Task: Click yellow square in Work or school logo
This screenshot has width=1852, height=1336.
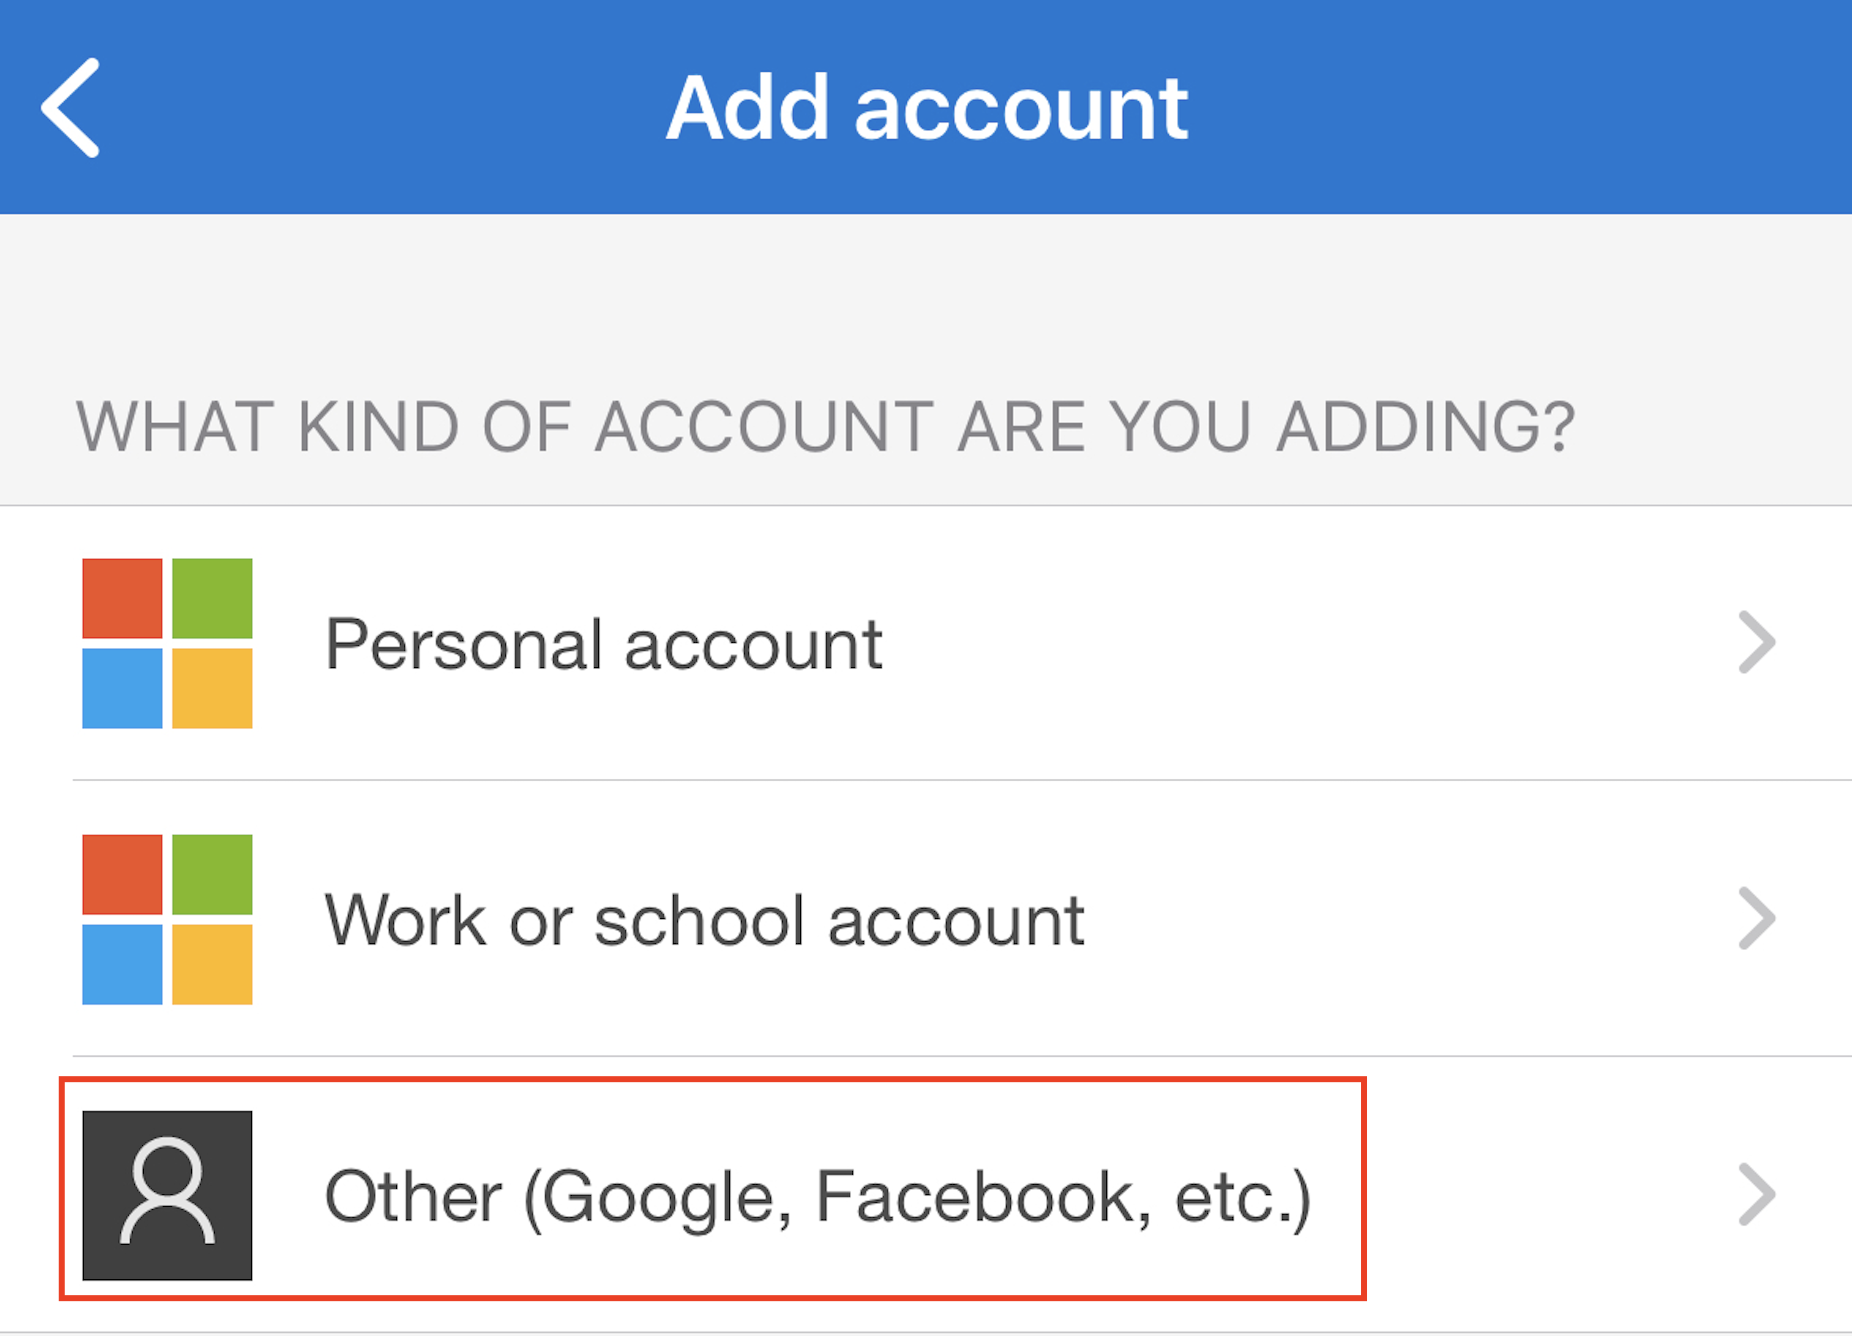Action: [x=212, y=964]
